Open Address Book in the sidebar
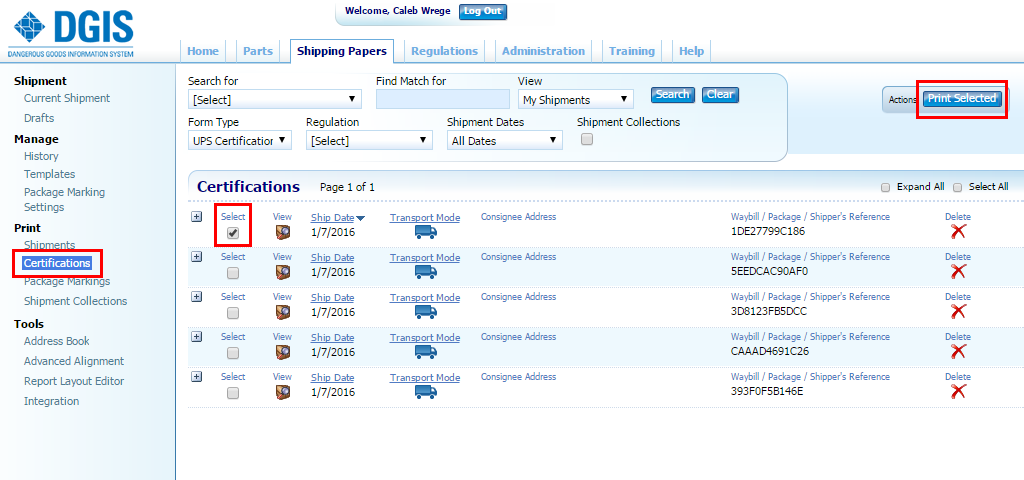Viewport: 1024px width, 480px height. (x=56, y=341)
